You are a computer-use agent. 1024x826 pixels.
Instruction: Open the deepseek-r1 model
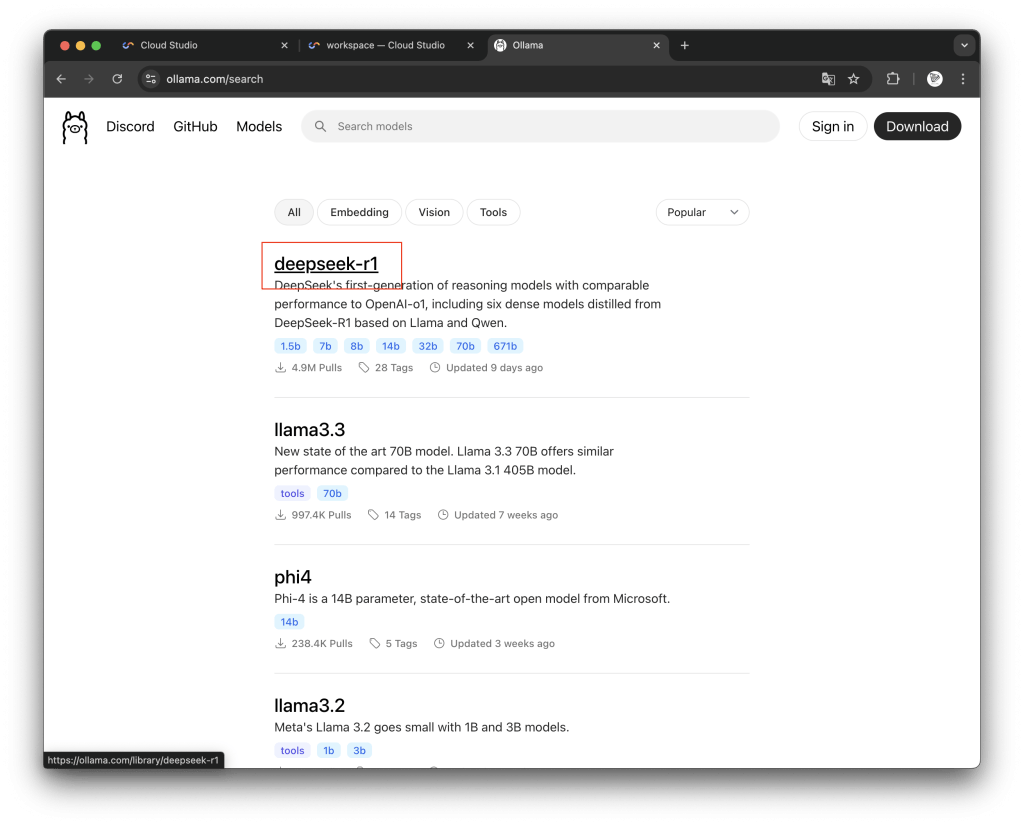click(x=326, y=264)
